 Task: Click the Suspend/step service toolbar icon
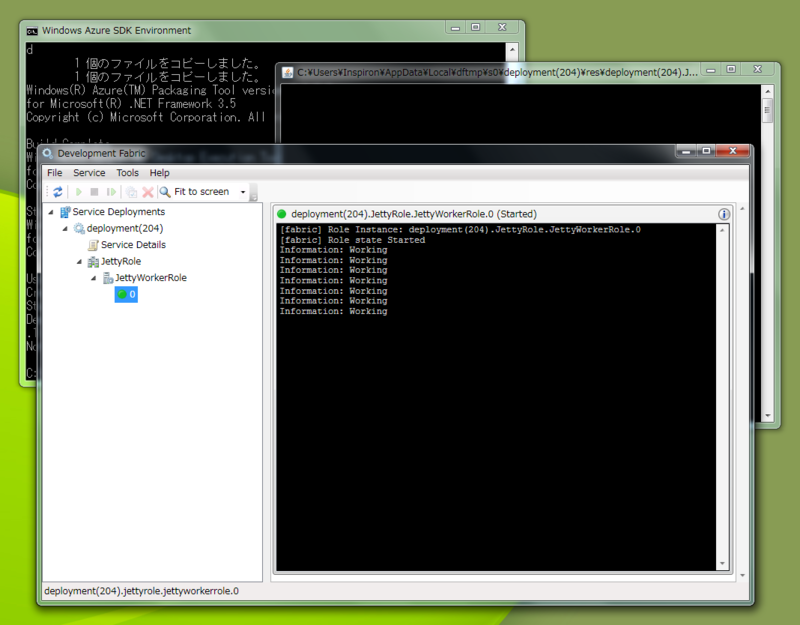point(111,192)
